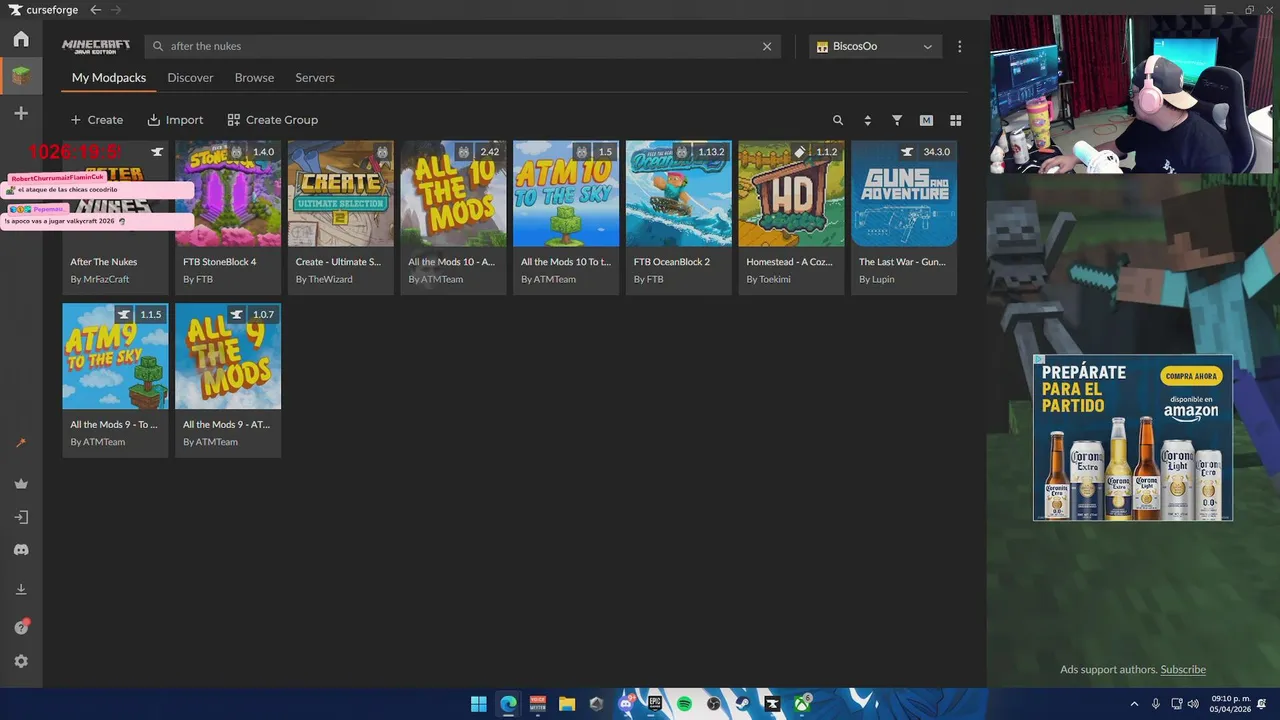Open OBS Studio in the taskbar
The image size is (1280, 720).
point(714,704)
